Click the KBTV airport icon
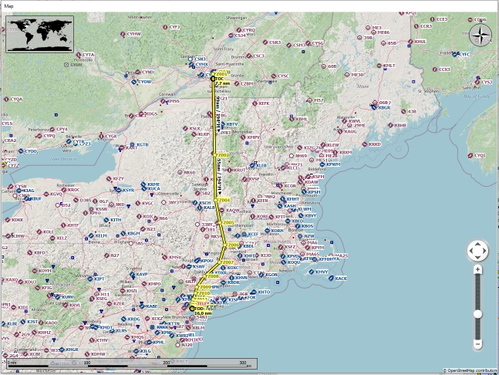 [223, 124]
